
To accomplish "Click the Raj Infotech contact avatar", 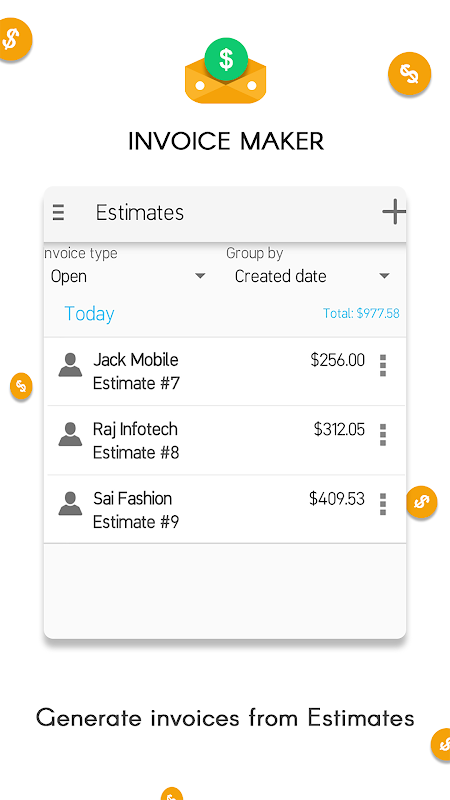I will tap(70, 435).
